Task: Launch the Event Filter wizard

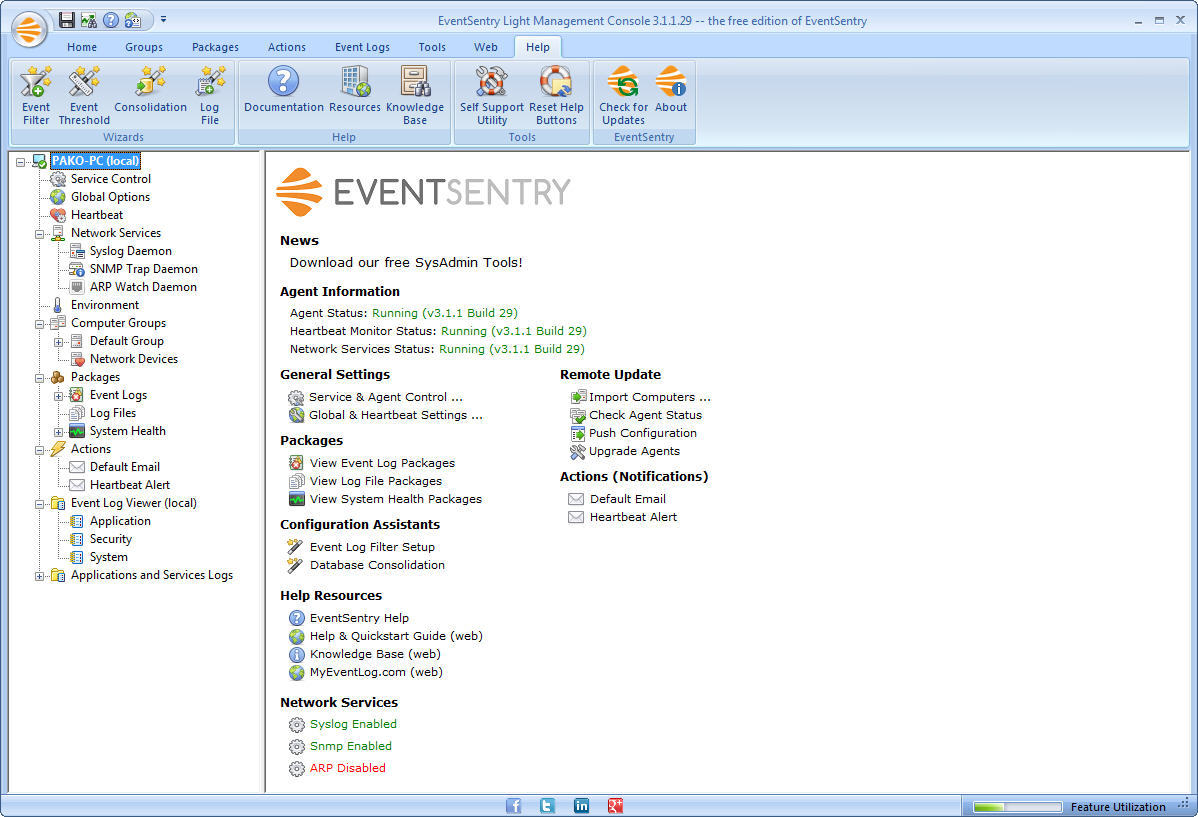Action: click(35, 96)
